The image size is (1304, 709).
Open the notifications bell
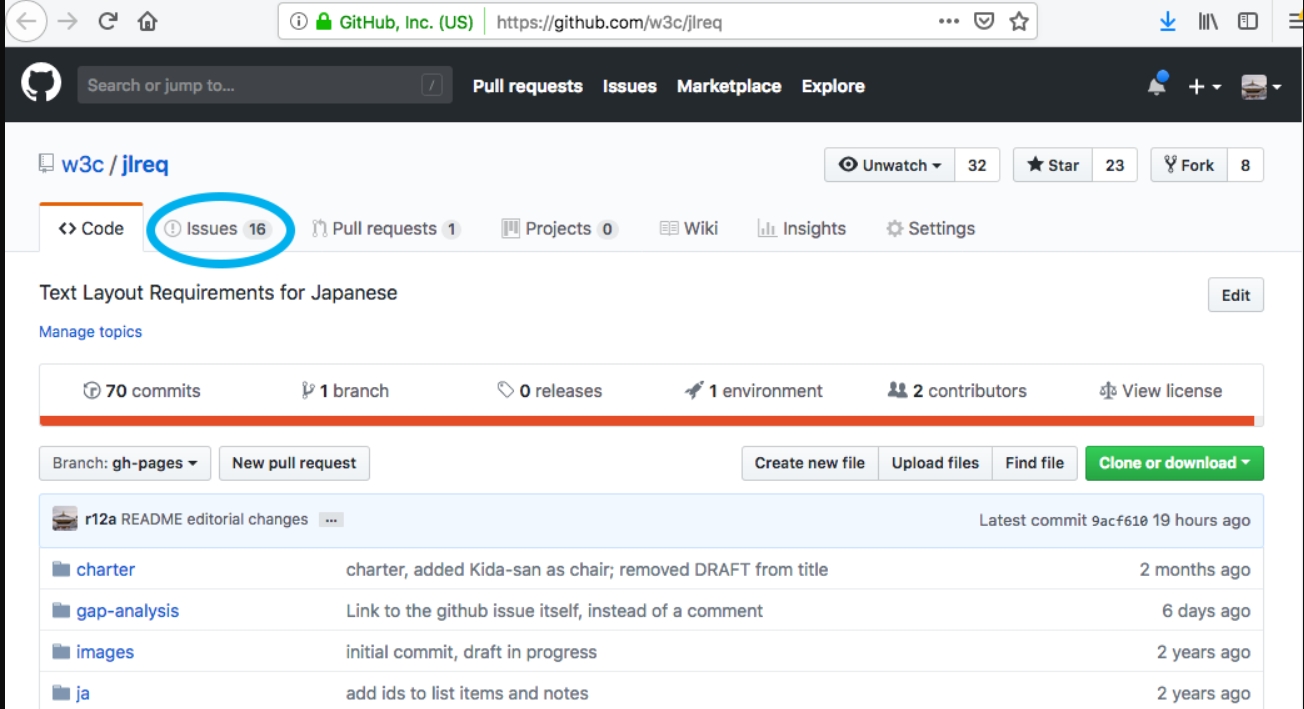[1157, 86]
